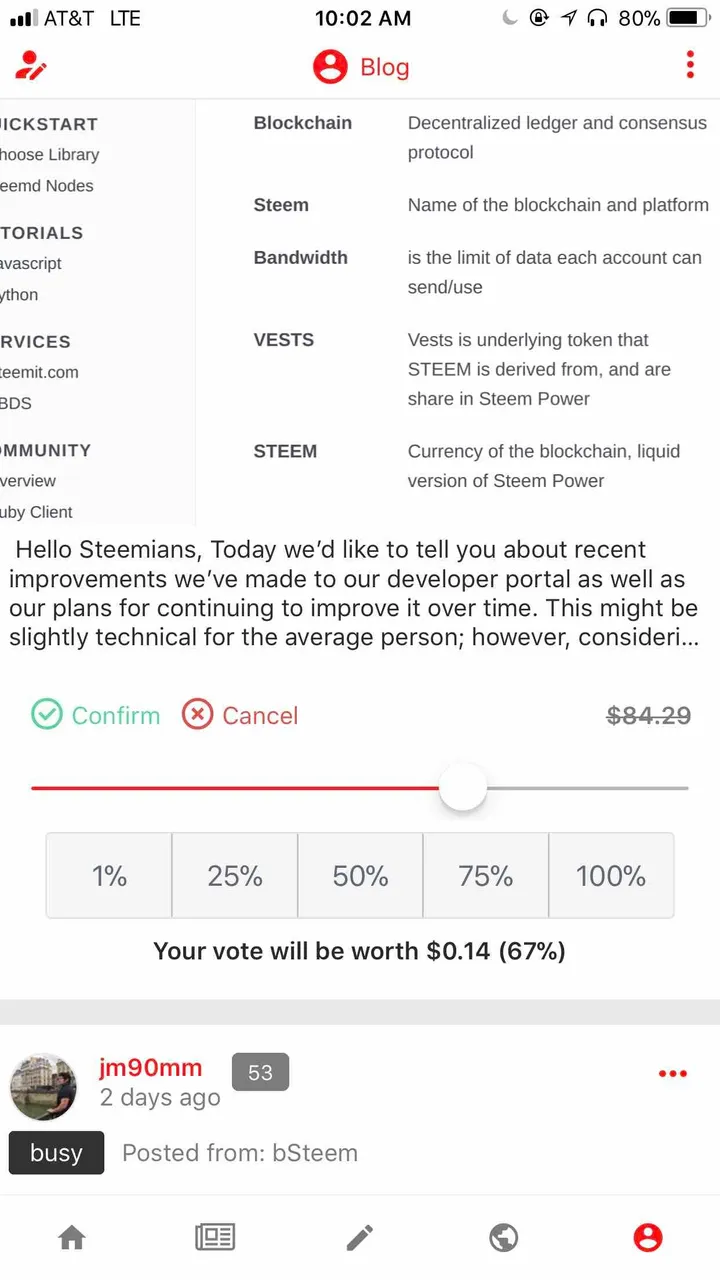The image size is (720, 1280).
Task: Go to Home tab in bottom bar
Action: [x=72, y=1238]
